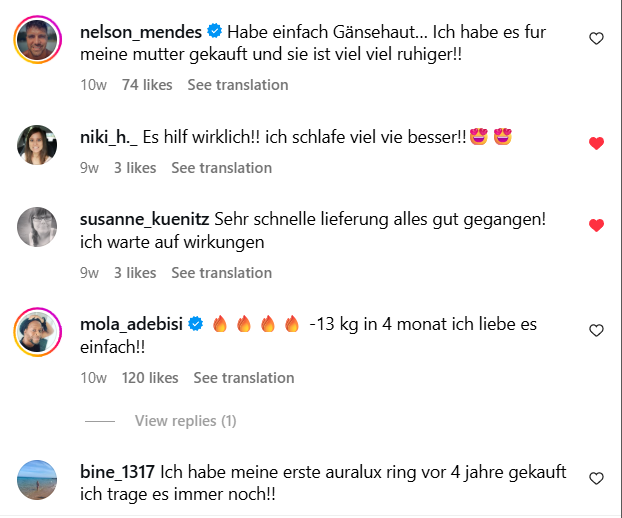Show the 120 likes on mola_adebisi's comment
The height and width of the screenshot is (518, 622).
pos(150,378)
